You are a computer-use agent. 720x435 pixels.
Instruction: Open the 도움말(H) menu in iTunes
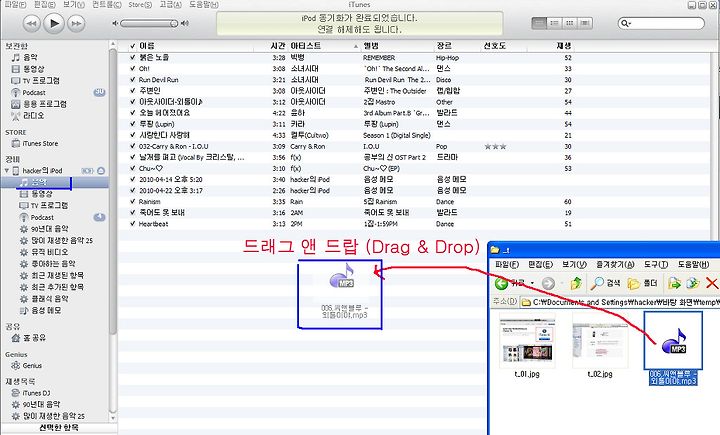pos(204,5)
